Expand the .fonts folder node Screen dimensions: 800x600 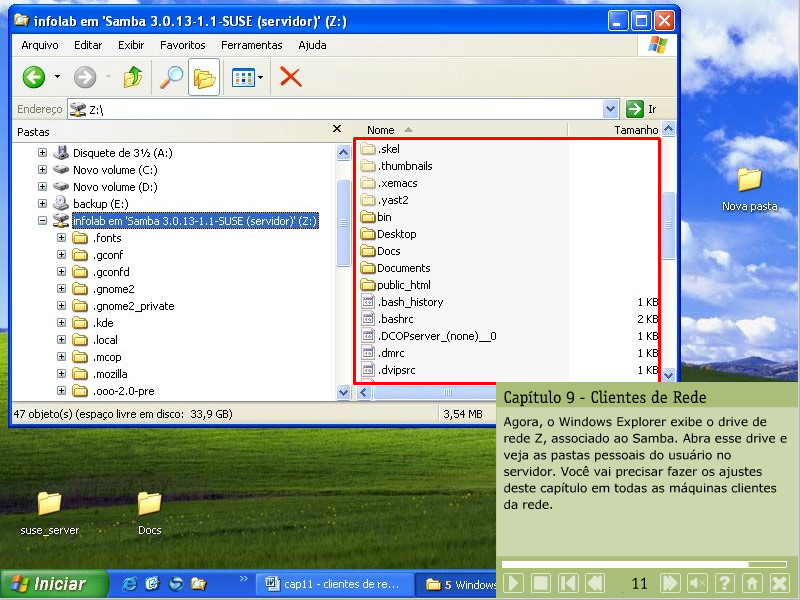pyautogui.click(x=62, y=238)
